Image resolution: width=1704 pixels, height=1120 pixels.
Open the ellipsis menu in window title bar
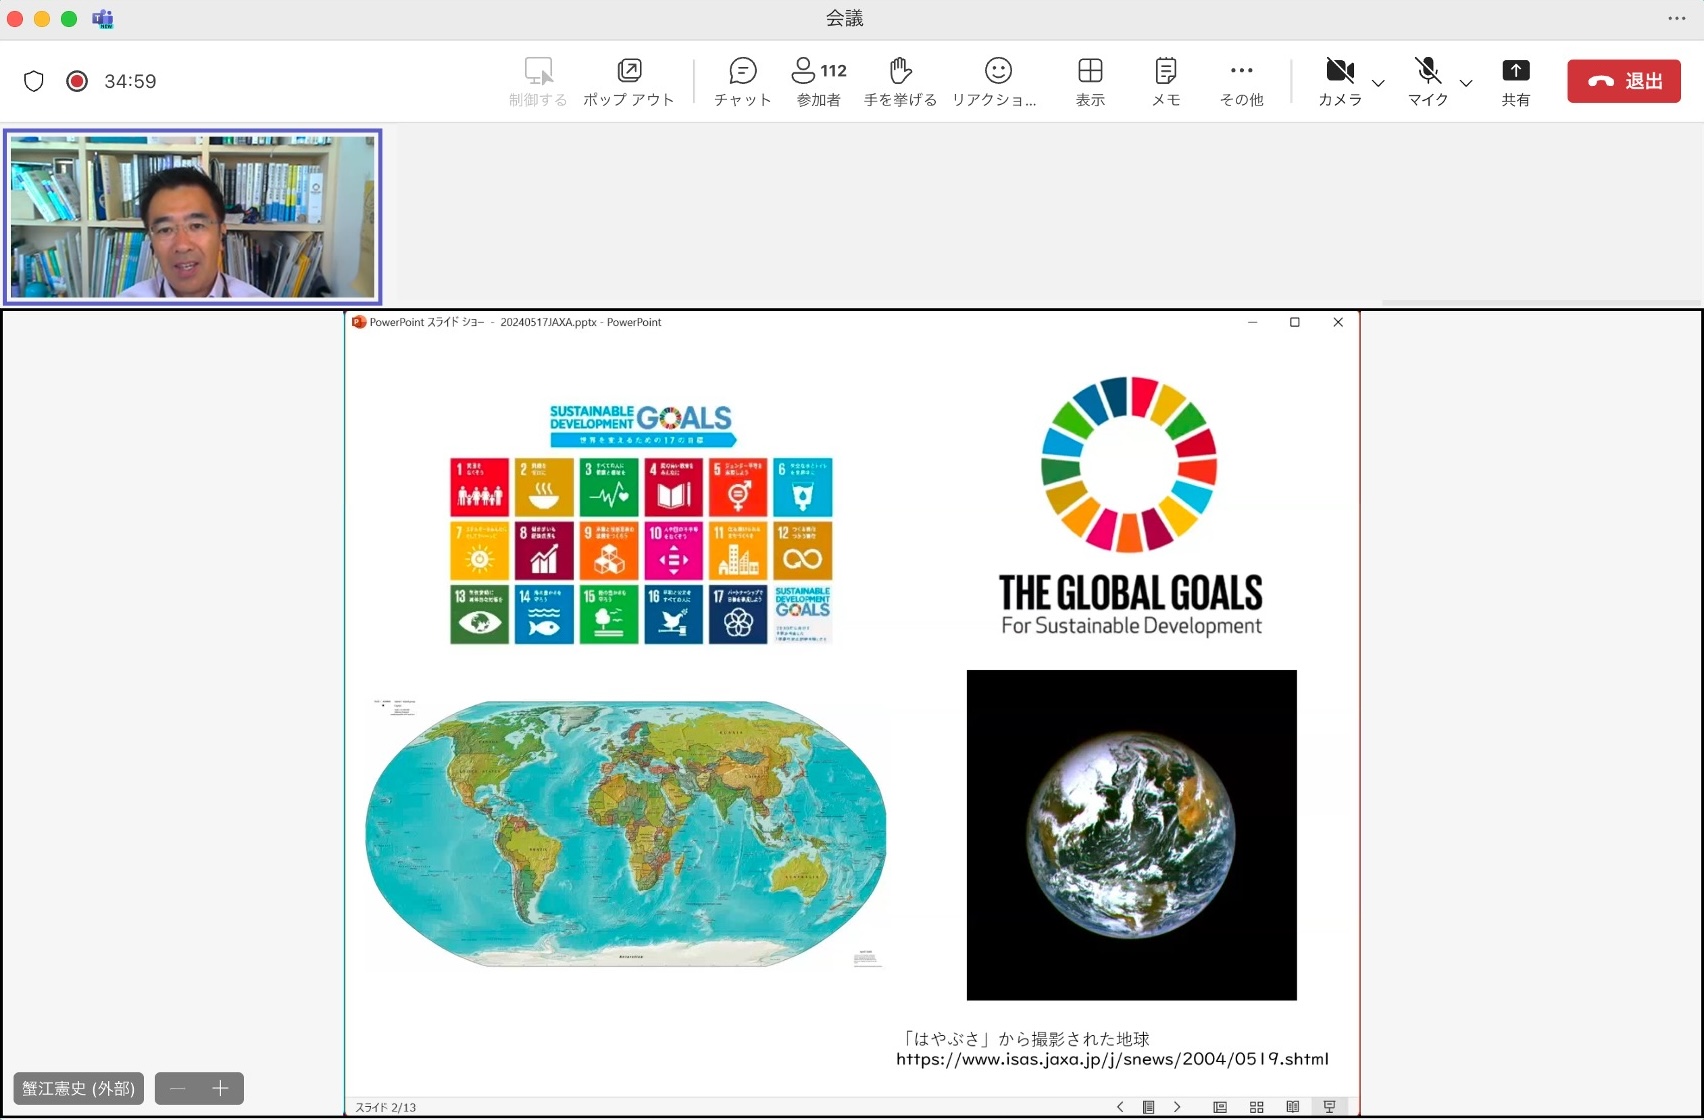pyautogui.click(x=1677, y=19)
